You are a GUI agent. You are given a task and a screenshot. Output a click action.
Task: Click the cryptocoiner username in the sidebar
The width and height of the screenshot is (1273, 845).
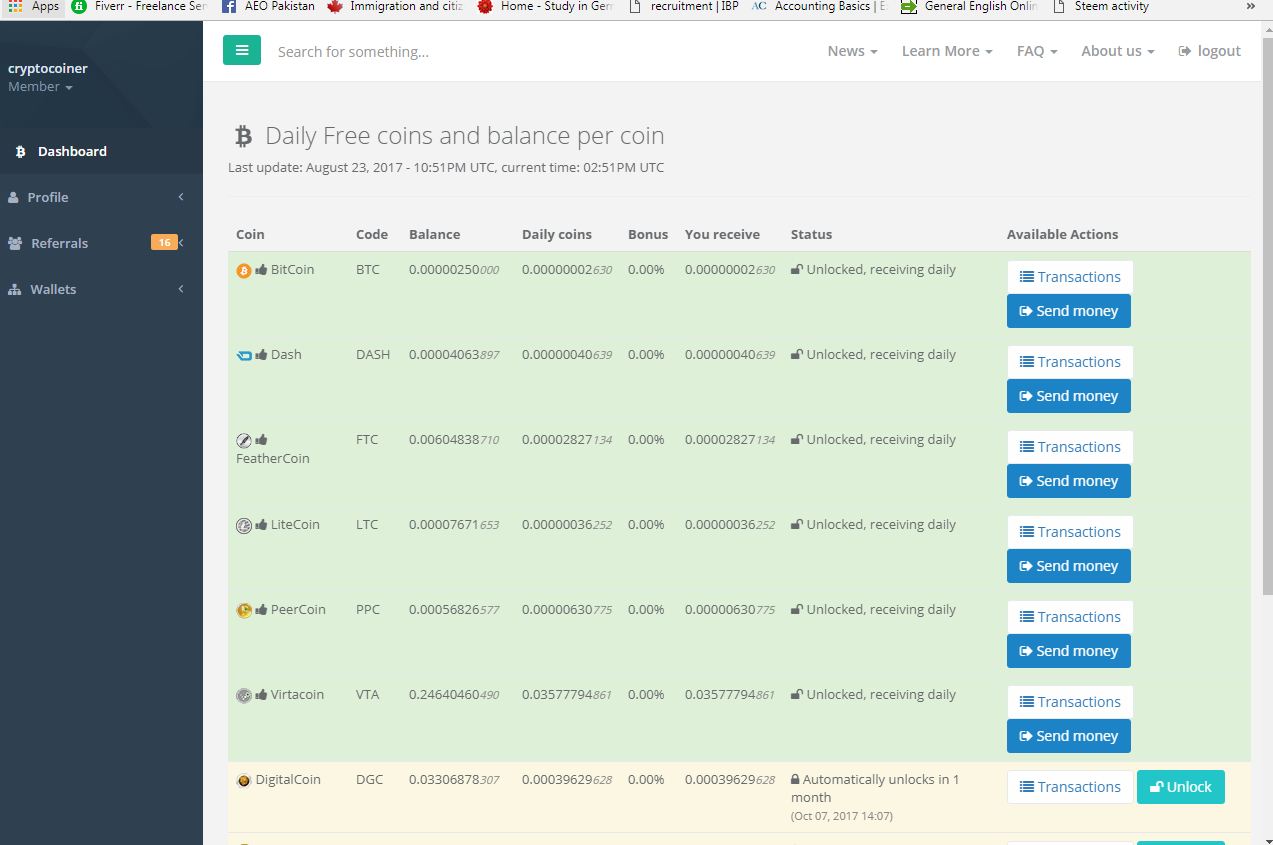coord(48,69)
